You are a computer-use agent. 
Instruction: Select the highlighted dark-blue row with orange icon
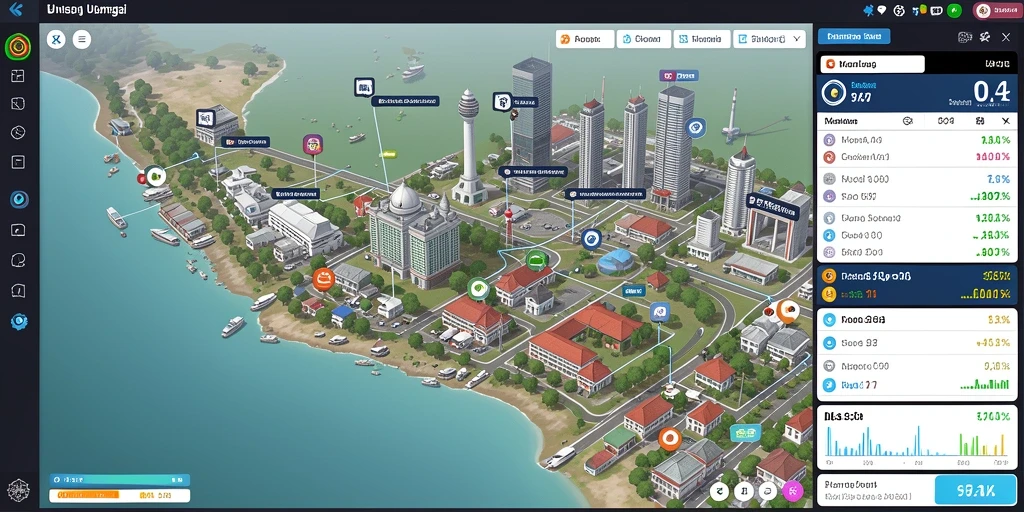(x=917, y=276)
